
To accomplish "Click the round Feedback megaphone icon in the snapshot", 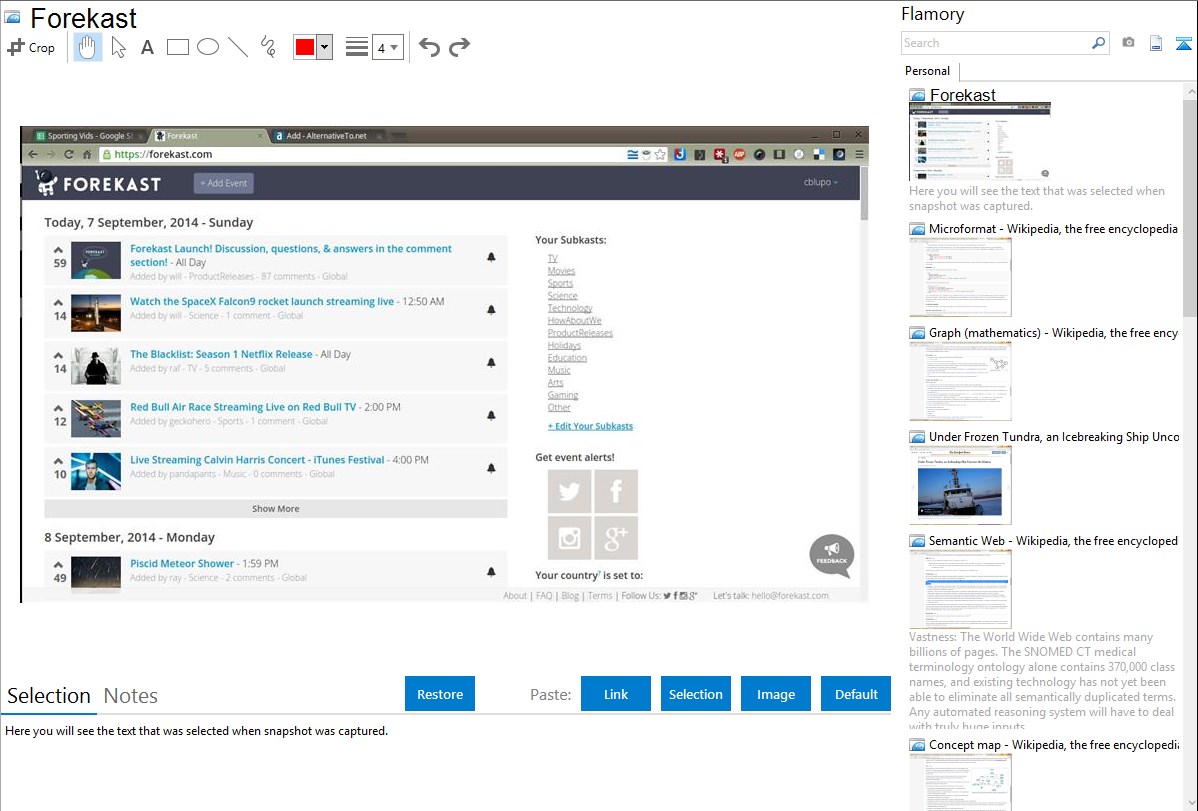I will pos(832,555).
